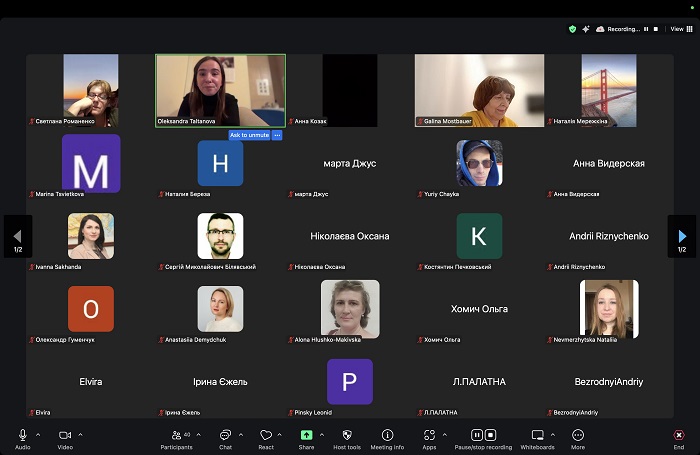Click the green Share screen icon

306,436
